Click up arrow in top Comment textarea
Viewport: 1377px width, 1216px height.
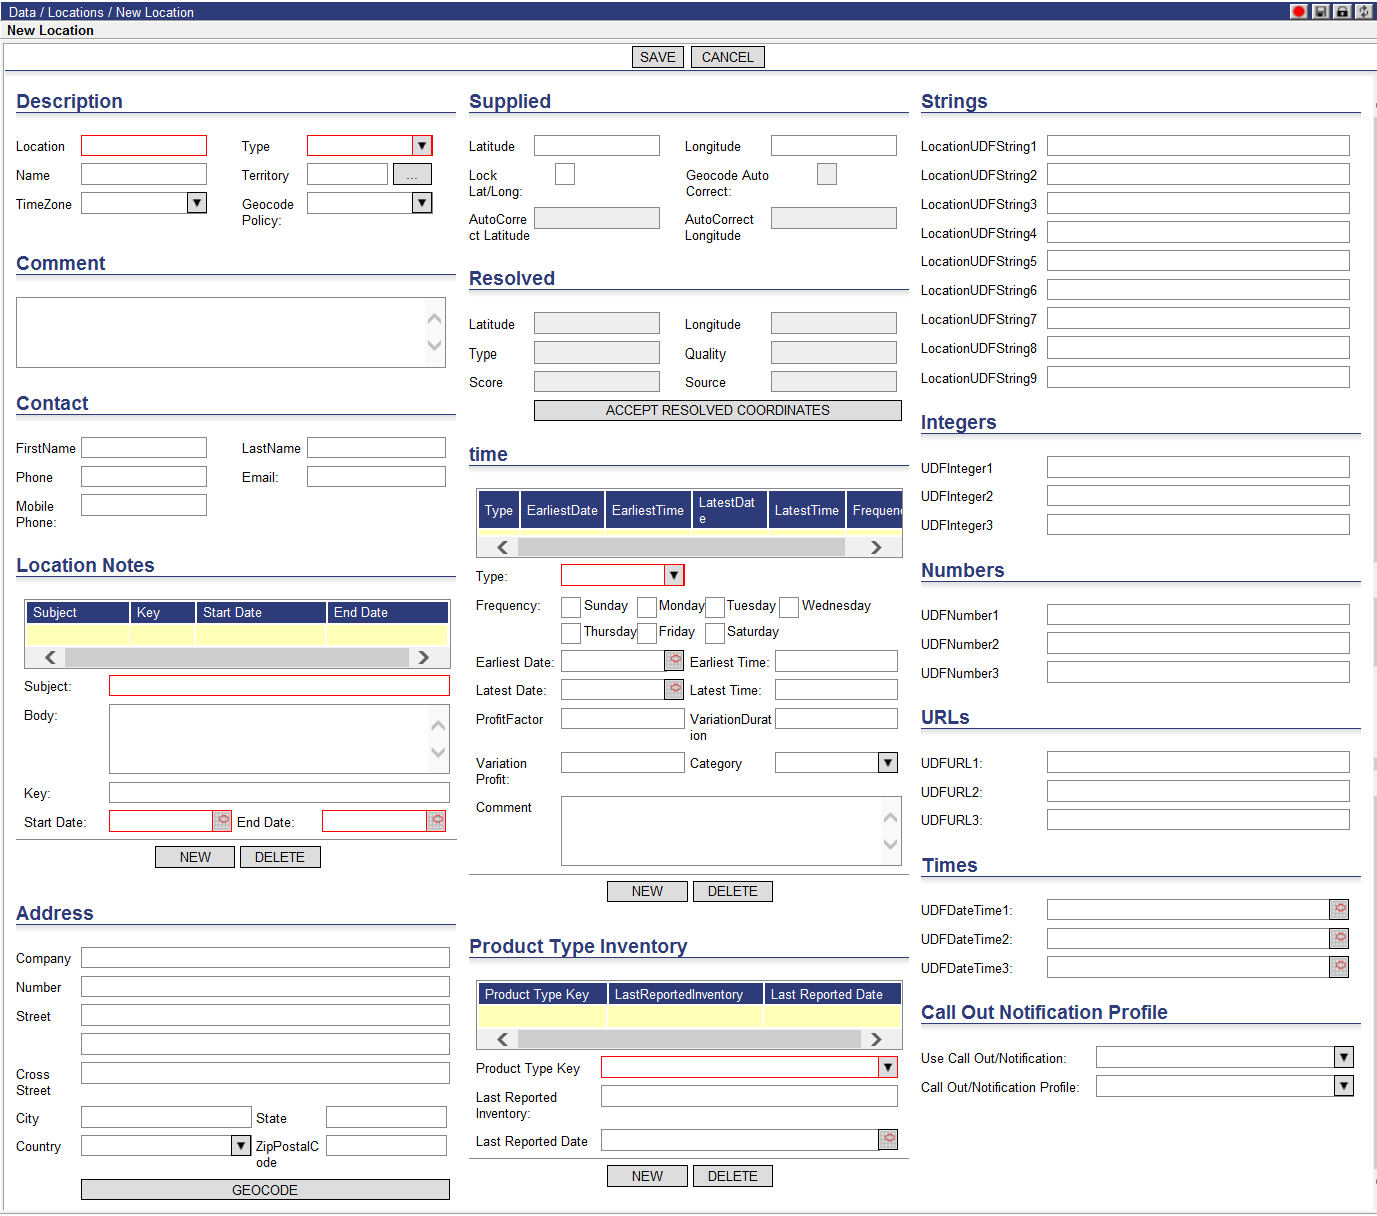pyautogui.click(x=435, y=319)
